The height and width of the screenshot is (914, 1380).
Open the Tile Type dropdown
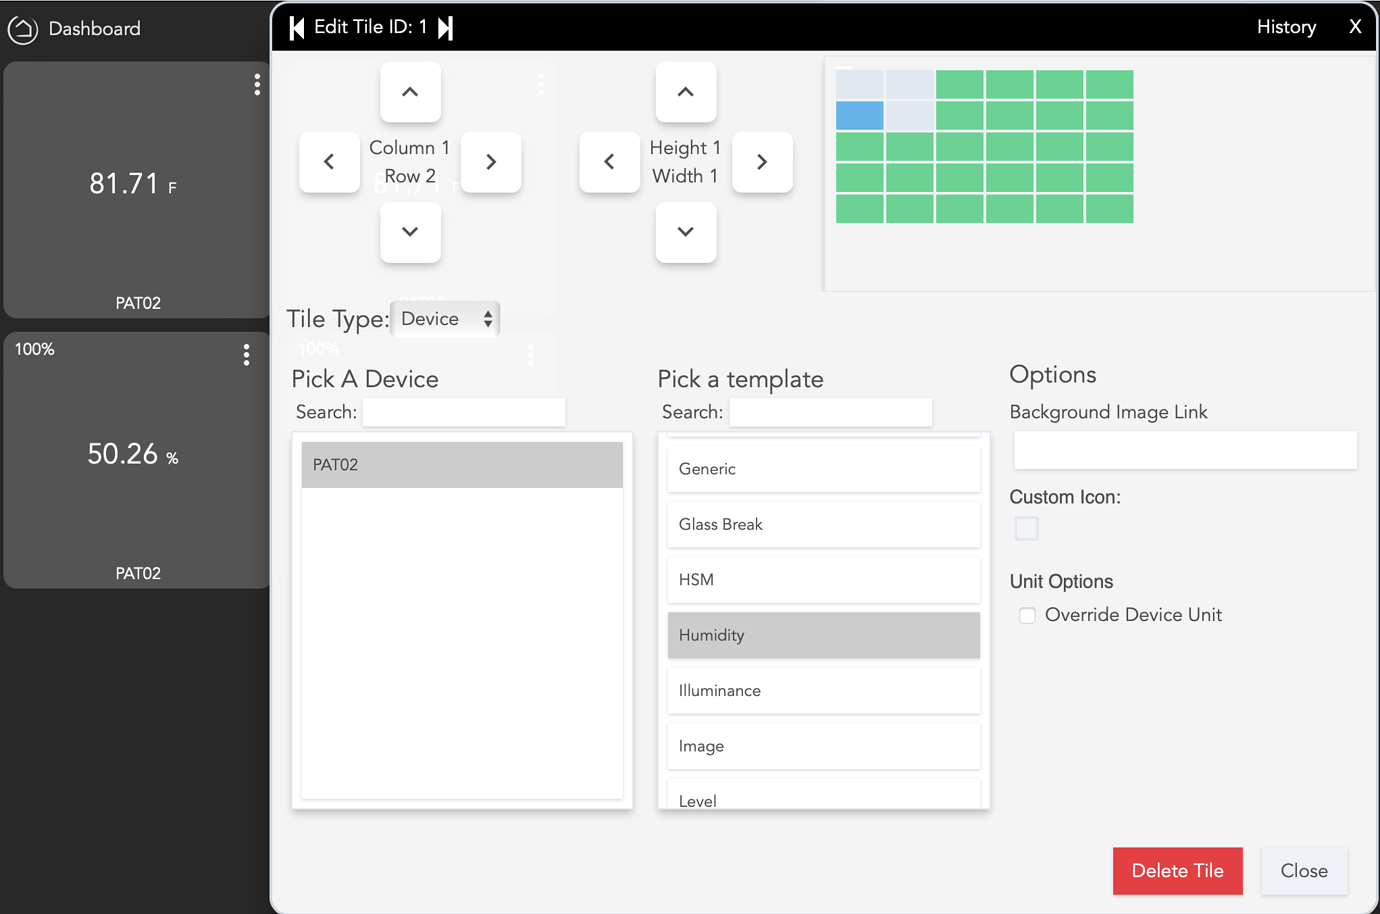(x=445, y=318)
